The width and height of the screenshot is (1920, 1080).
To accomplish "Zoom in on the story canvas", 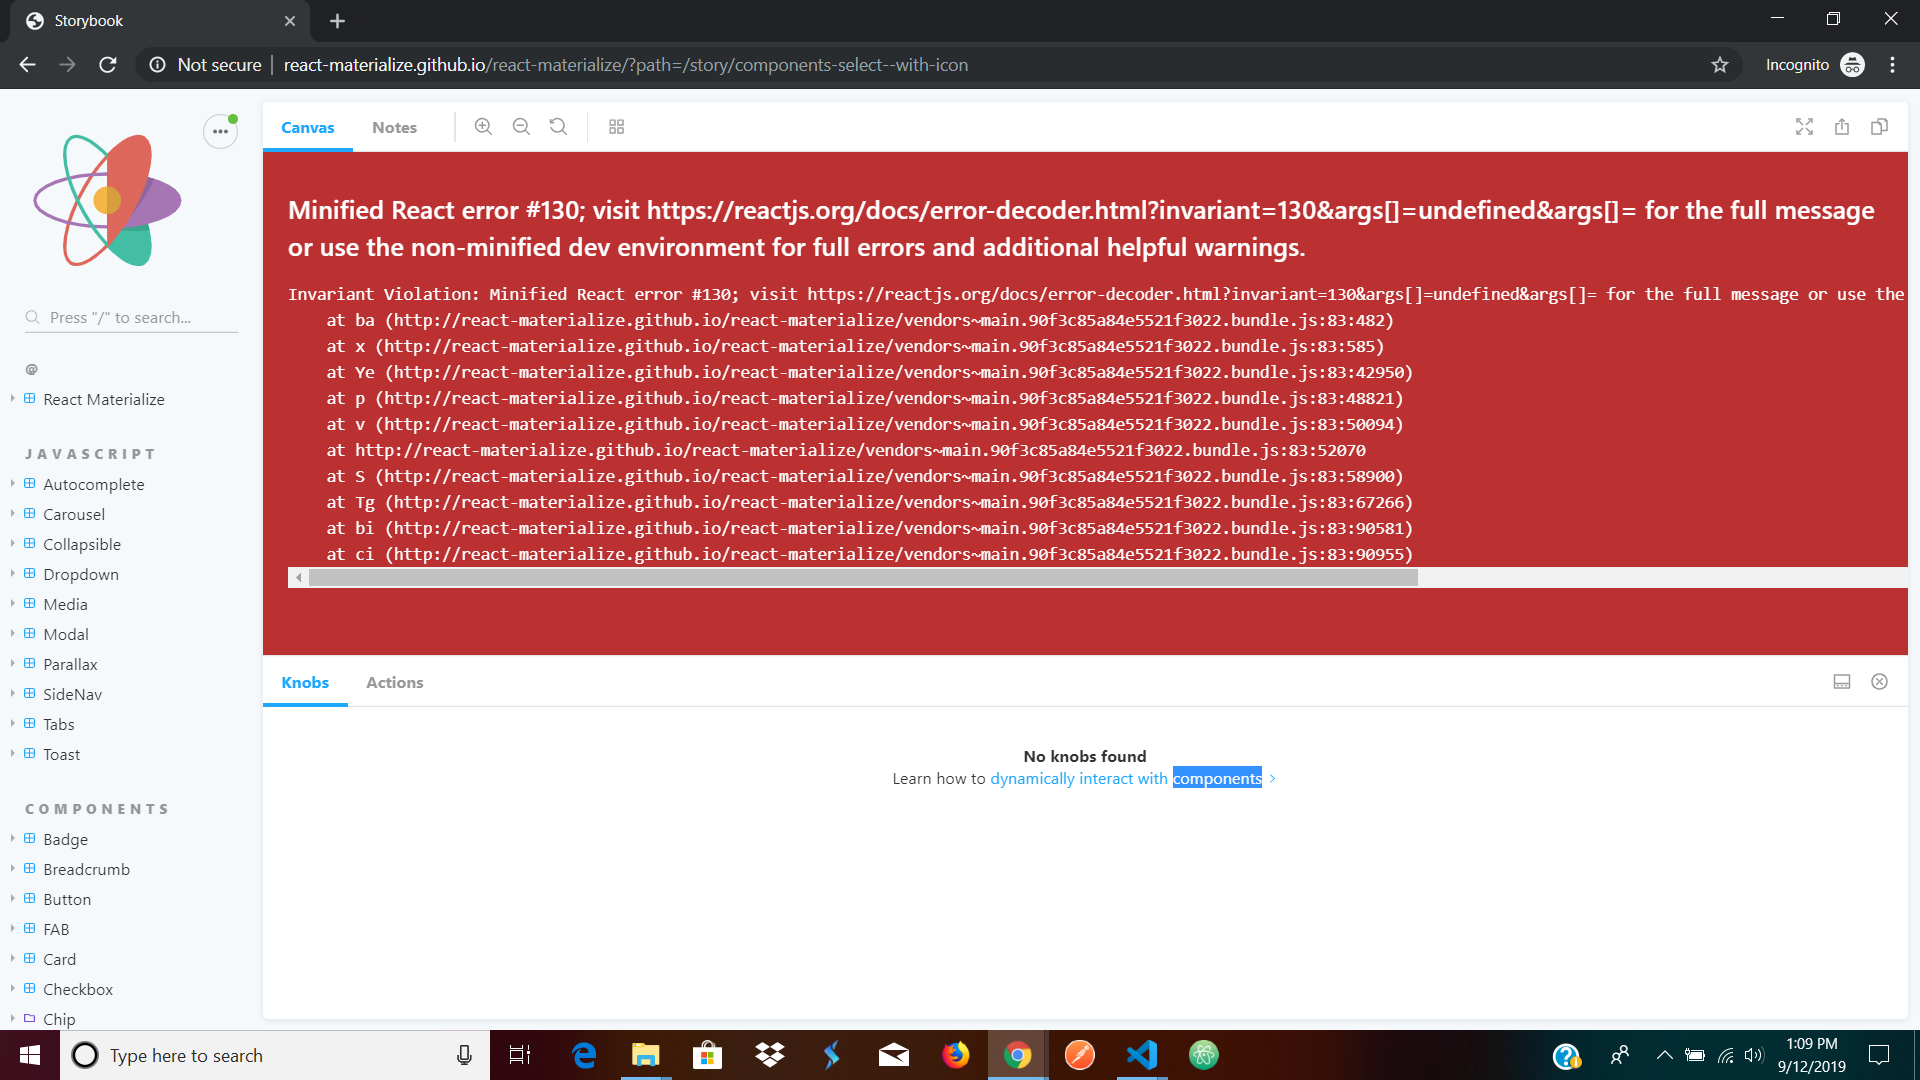I will pos(483,126).
